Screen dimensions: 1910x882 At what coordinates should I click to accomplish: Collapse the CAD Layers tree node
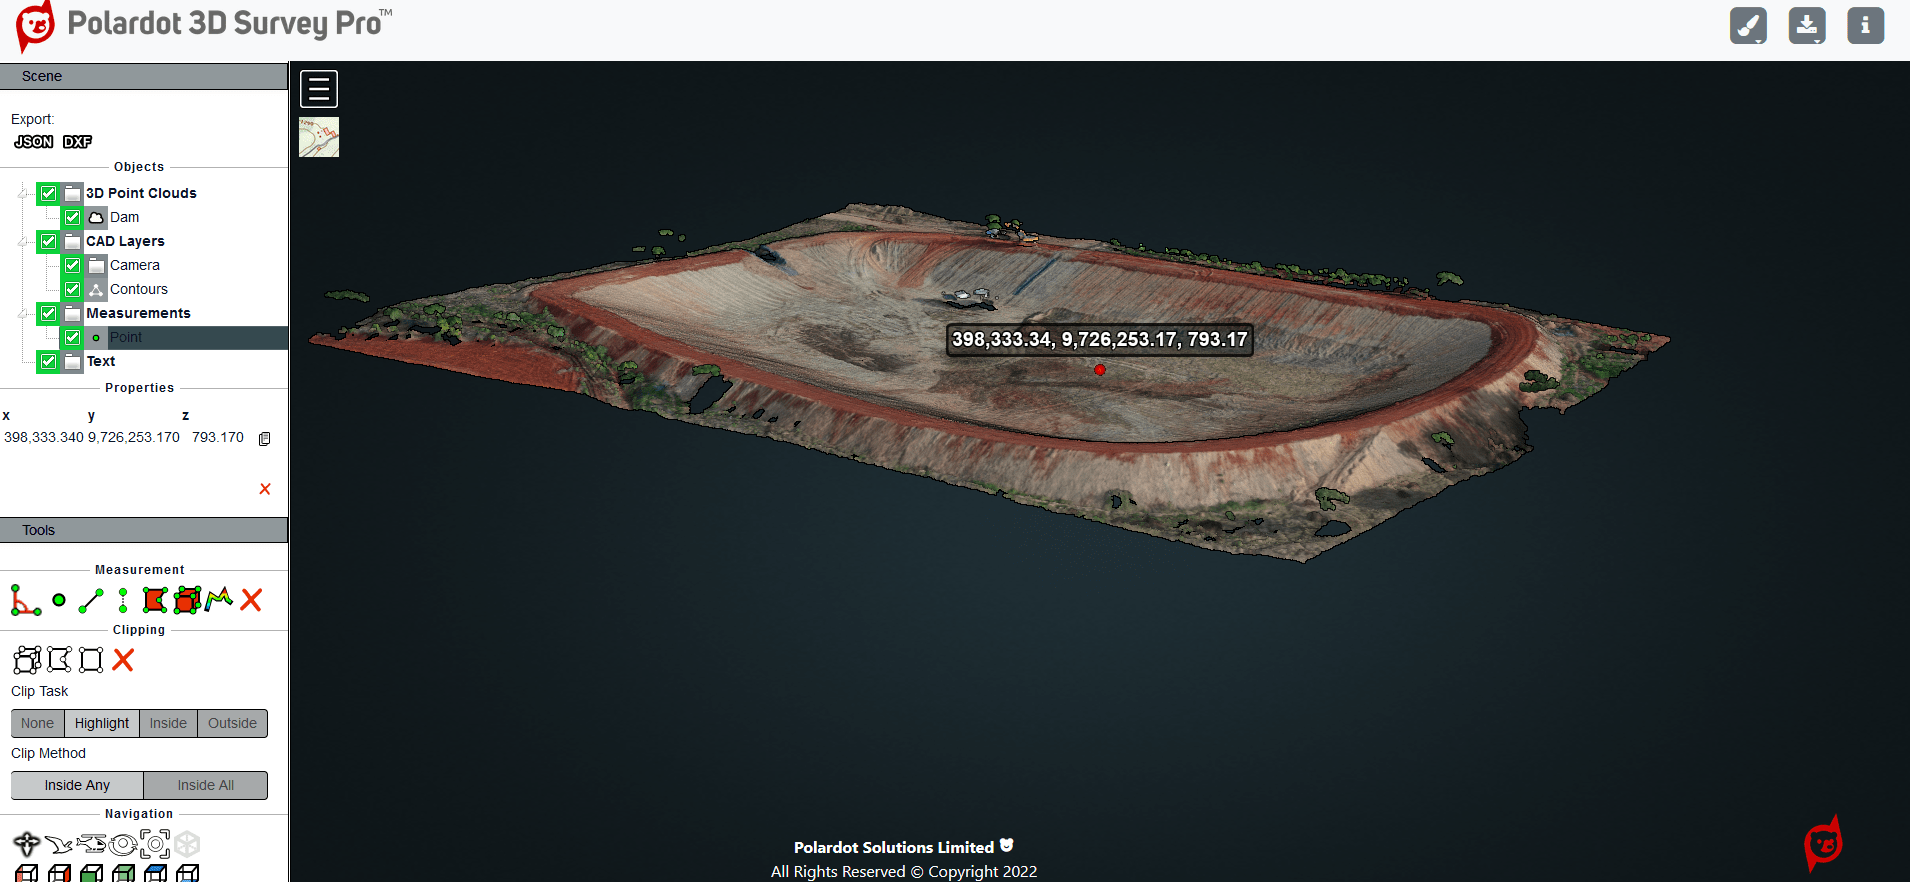pyautogui.click(x=23, y=241)
